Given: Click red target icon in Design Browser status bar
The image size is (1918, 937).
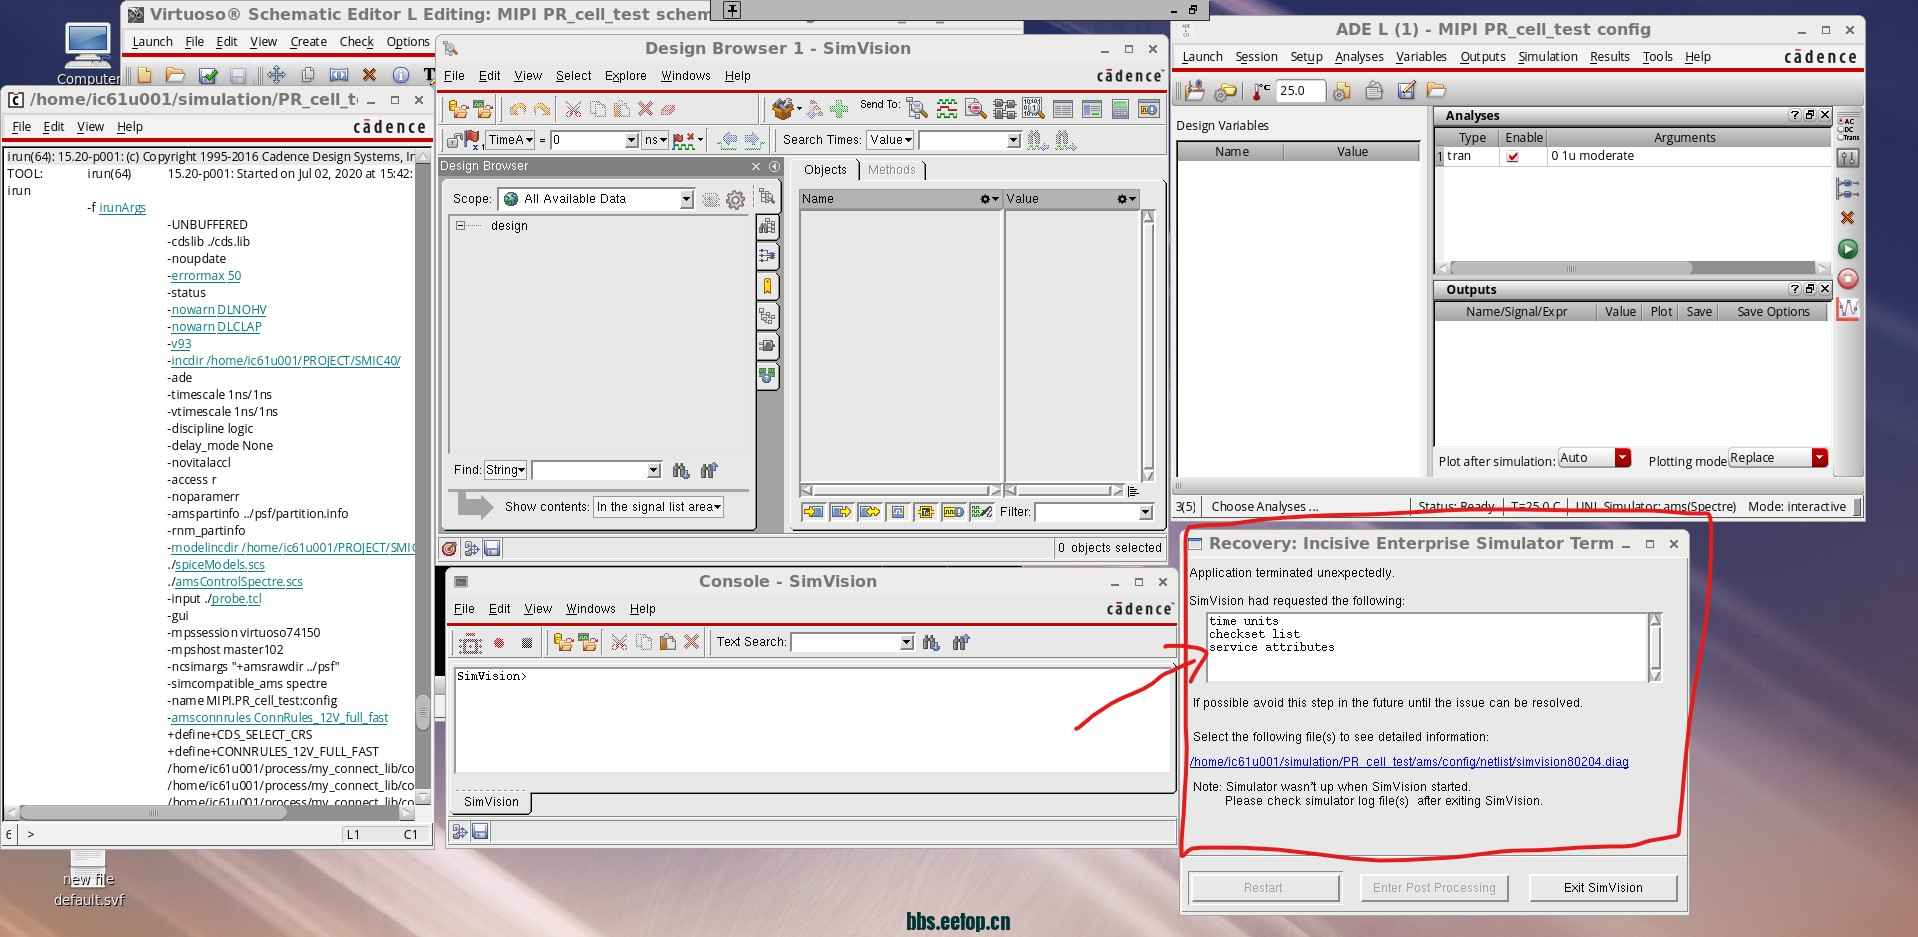Looking at the screenshot, I should click(x=449, y=548).
